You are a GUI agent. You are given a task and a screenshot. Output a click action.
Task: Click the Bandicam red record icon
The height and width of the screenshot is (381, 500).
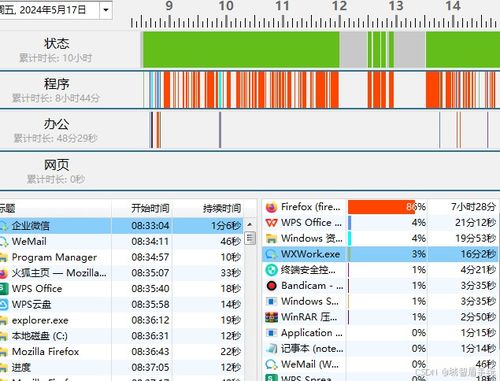point(271,286)
